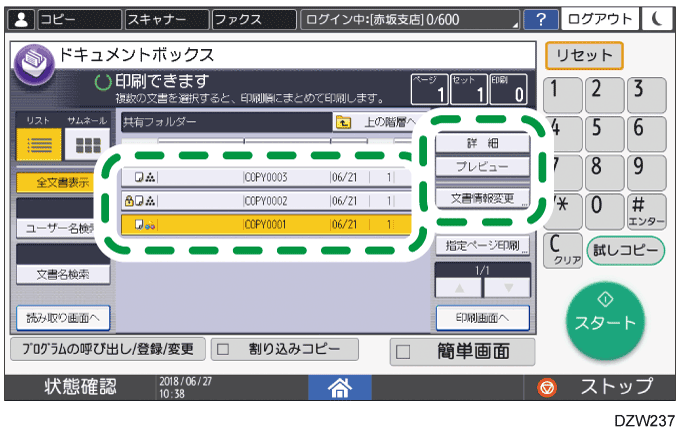Open 状態確認 status check
Image resolution: width=679 pixels, height=431 pixels.
pyautogui.click(x=81, y=387)
